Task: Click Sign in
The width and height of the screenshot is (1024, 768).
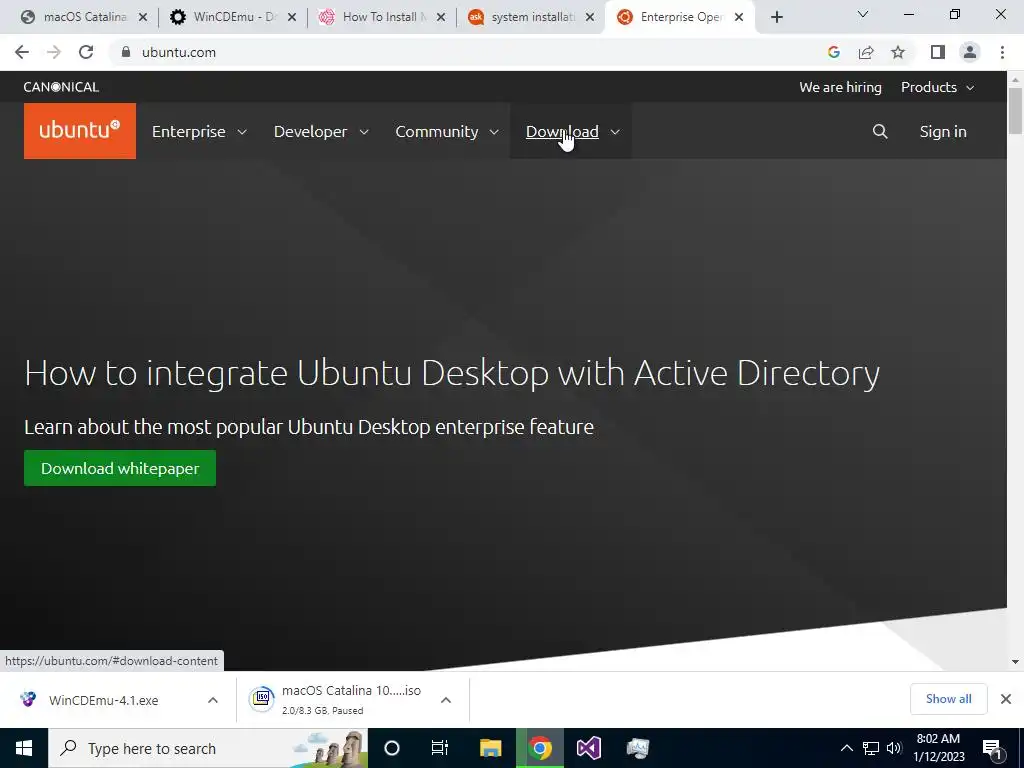Action: click(x=942, y=131)
